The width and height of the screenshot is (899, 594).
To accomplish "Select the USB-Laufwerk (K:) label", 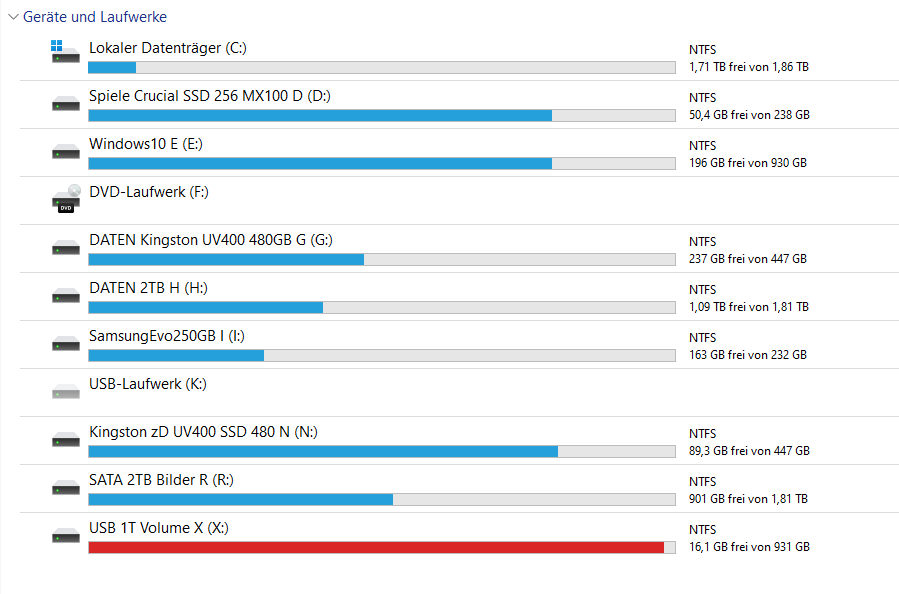I will coord(147,384).
